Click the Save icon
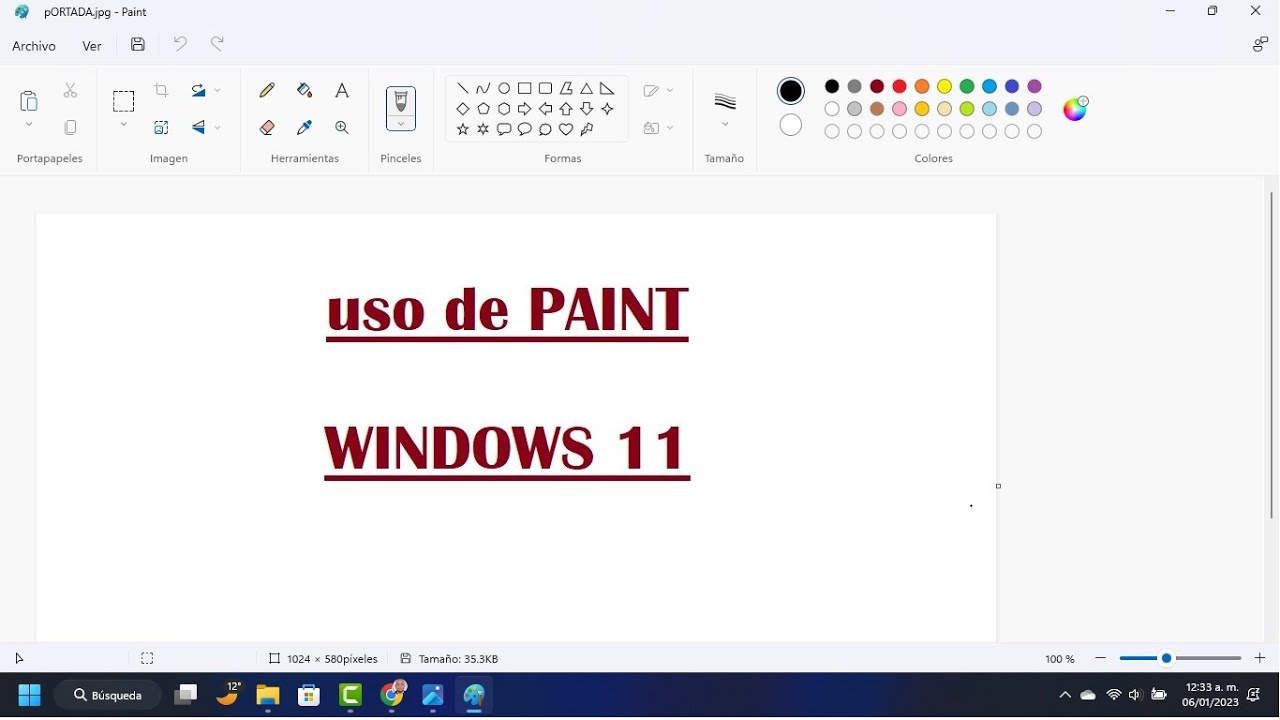 pos(138,45)
